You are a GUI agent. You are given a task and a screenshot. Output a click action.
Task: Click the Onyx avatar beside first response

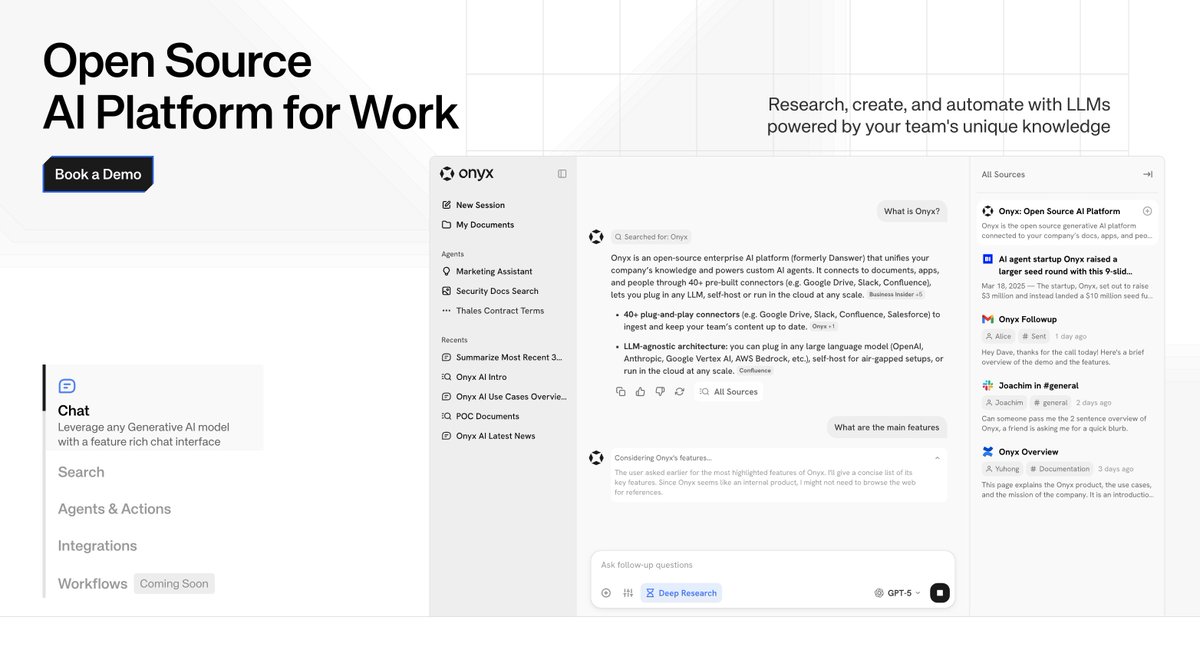(596, 237)
